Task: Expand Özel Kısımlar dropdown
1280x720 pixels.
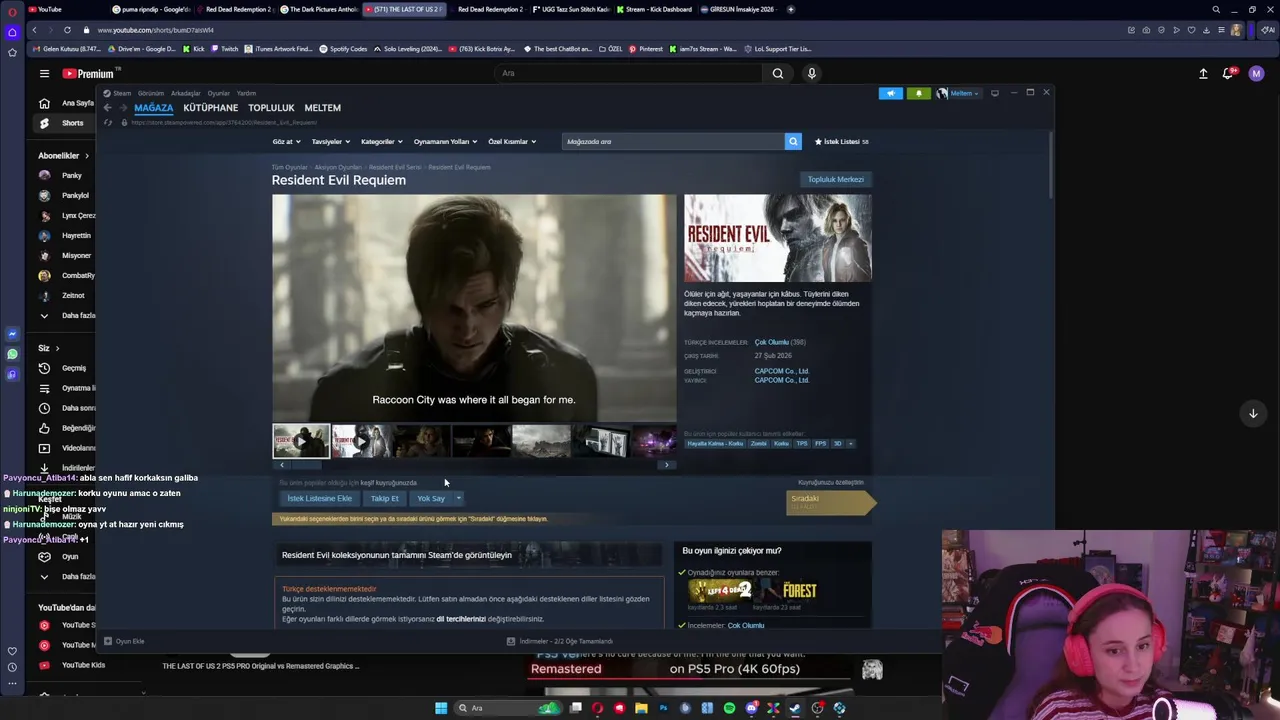Action: point(512,142)
